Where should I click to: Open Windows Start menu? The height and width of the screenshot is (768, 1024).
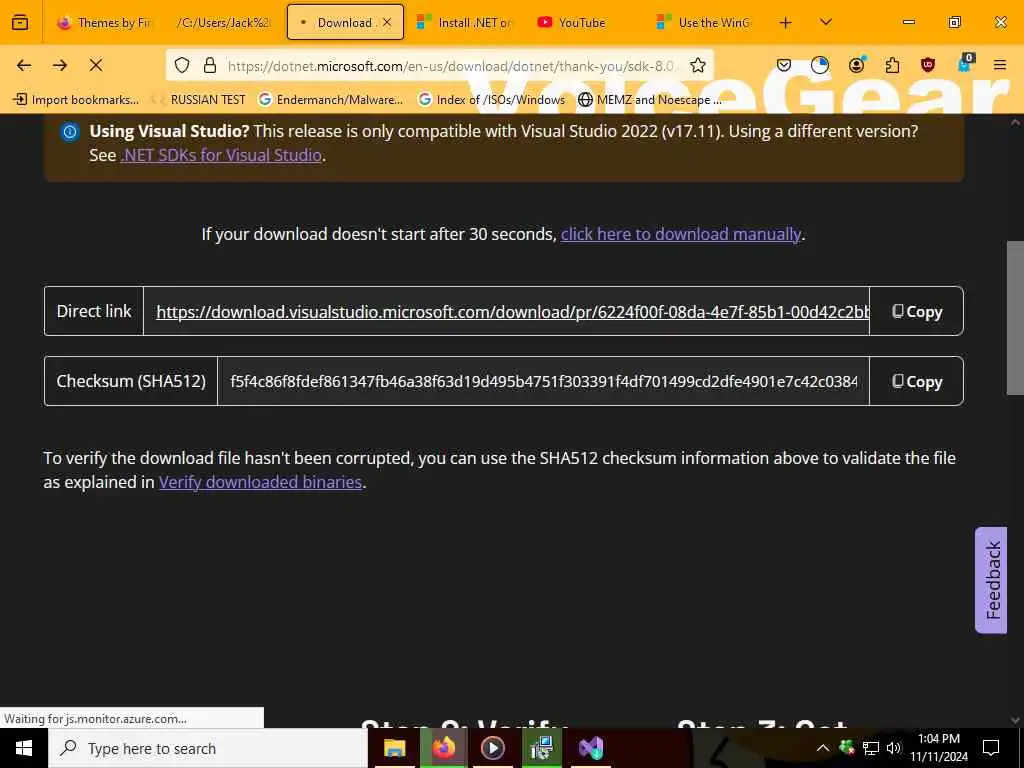click(24, 748)
